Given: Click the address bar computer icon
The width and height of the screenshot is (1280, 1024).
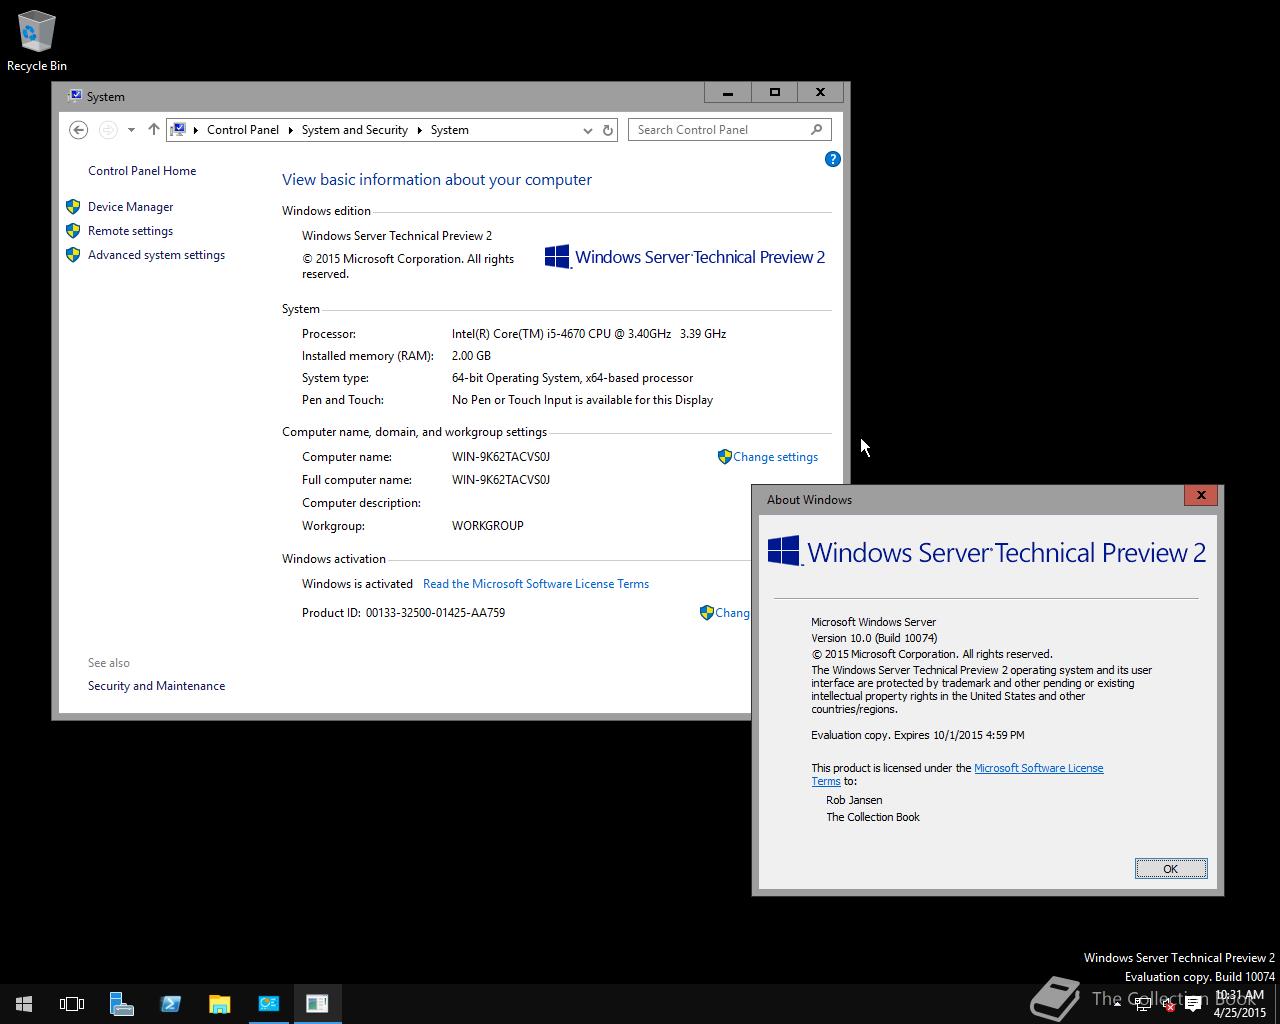Looking at the screenshot, I should click(178, 130).
